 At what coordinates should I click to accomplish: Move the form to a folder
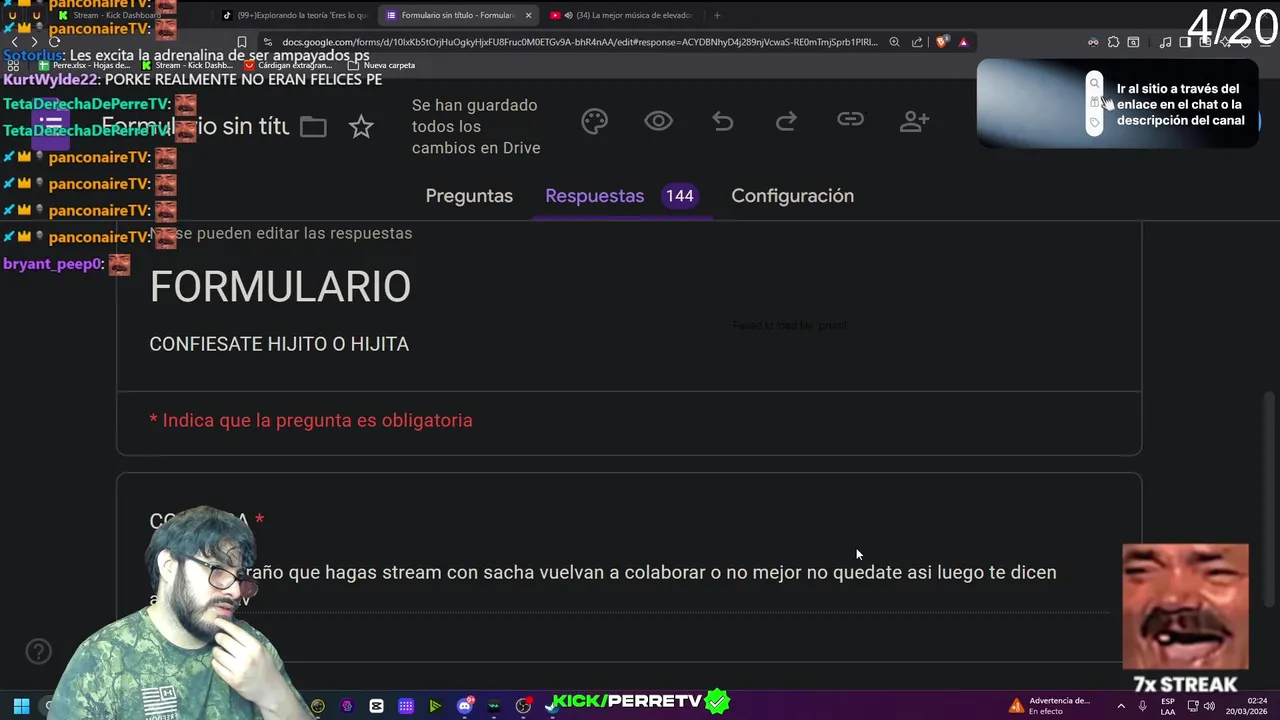click(313, 127)
